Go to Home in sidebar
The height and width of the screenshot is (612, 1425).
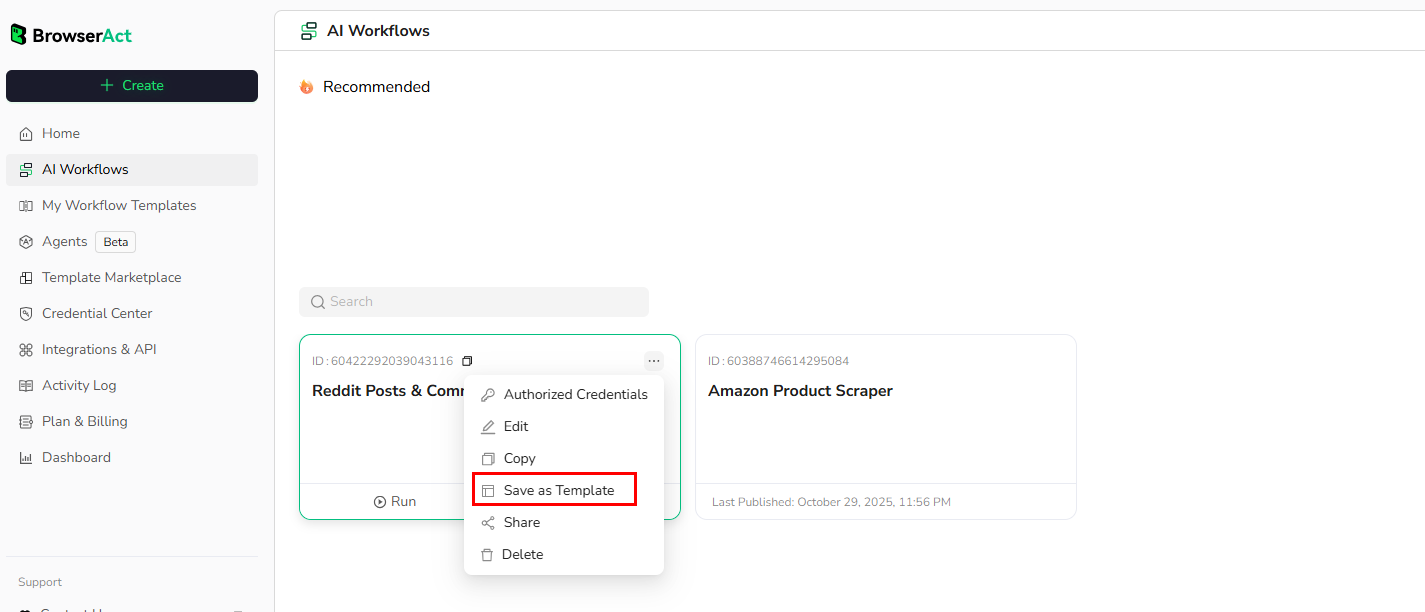tap(61, 134)
